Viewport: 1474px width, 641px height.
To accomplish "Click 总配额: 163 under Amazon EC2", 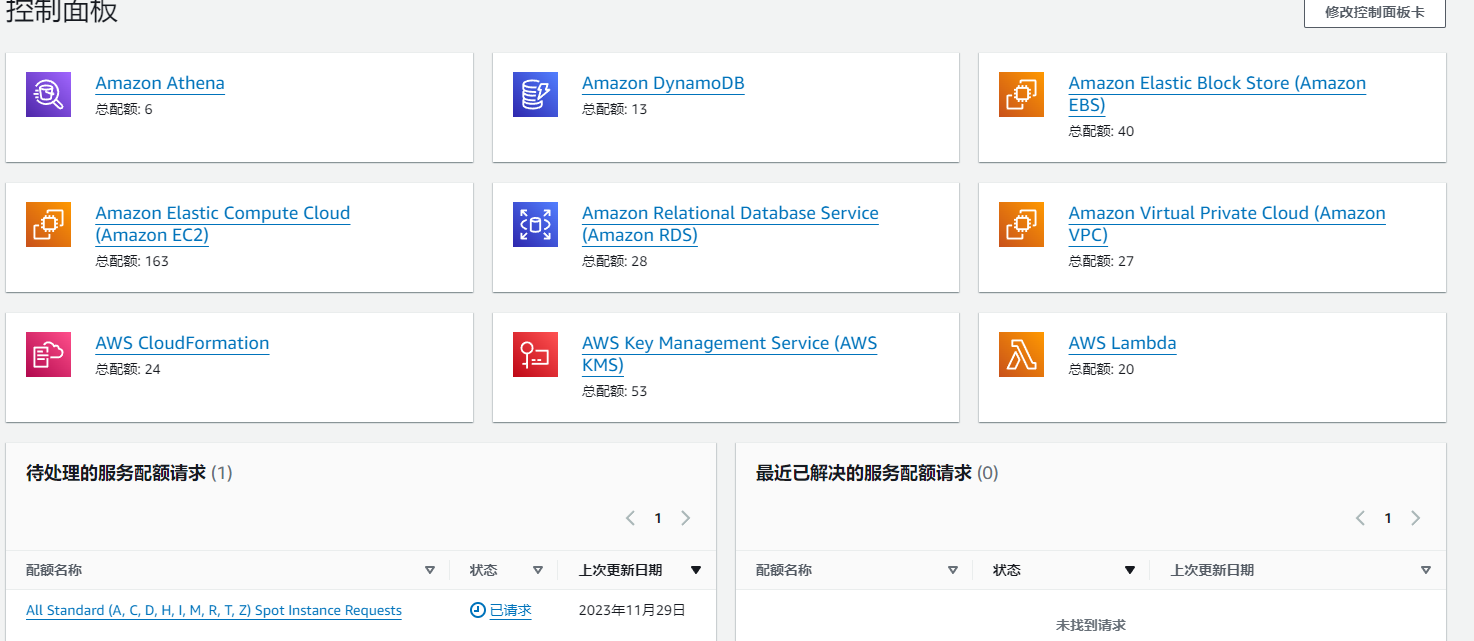I will click(x=132, y=261).
